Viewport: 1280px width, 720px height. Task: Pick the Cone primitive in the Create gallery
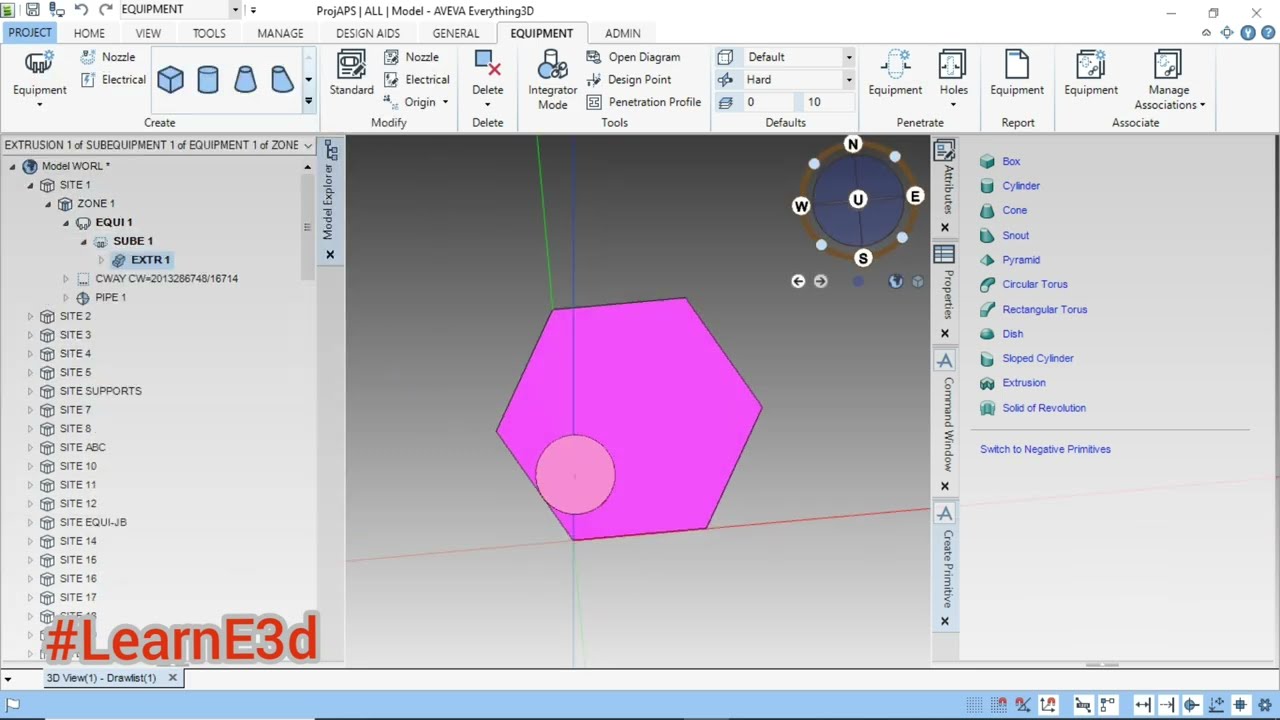(x=245, y=79)
